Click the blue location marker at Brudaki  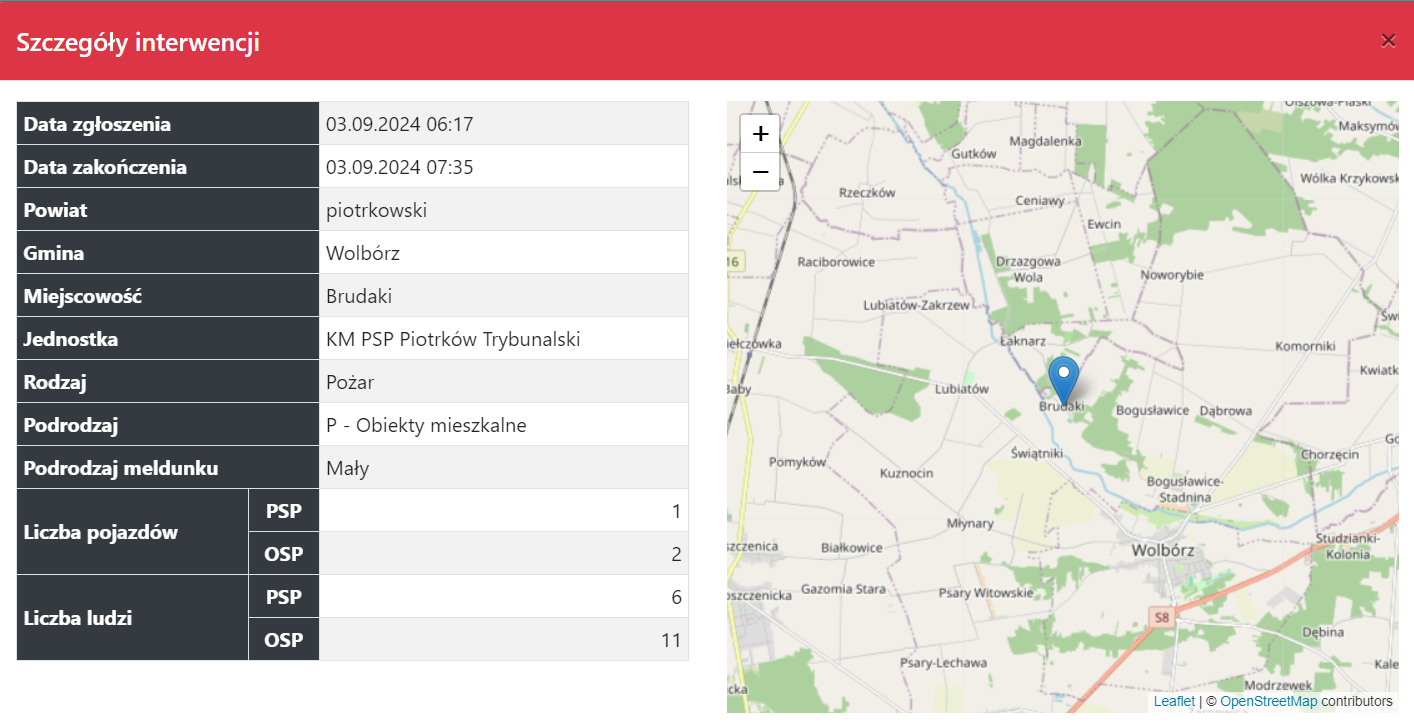point(1064,379)
